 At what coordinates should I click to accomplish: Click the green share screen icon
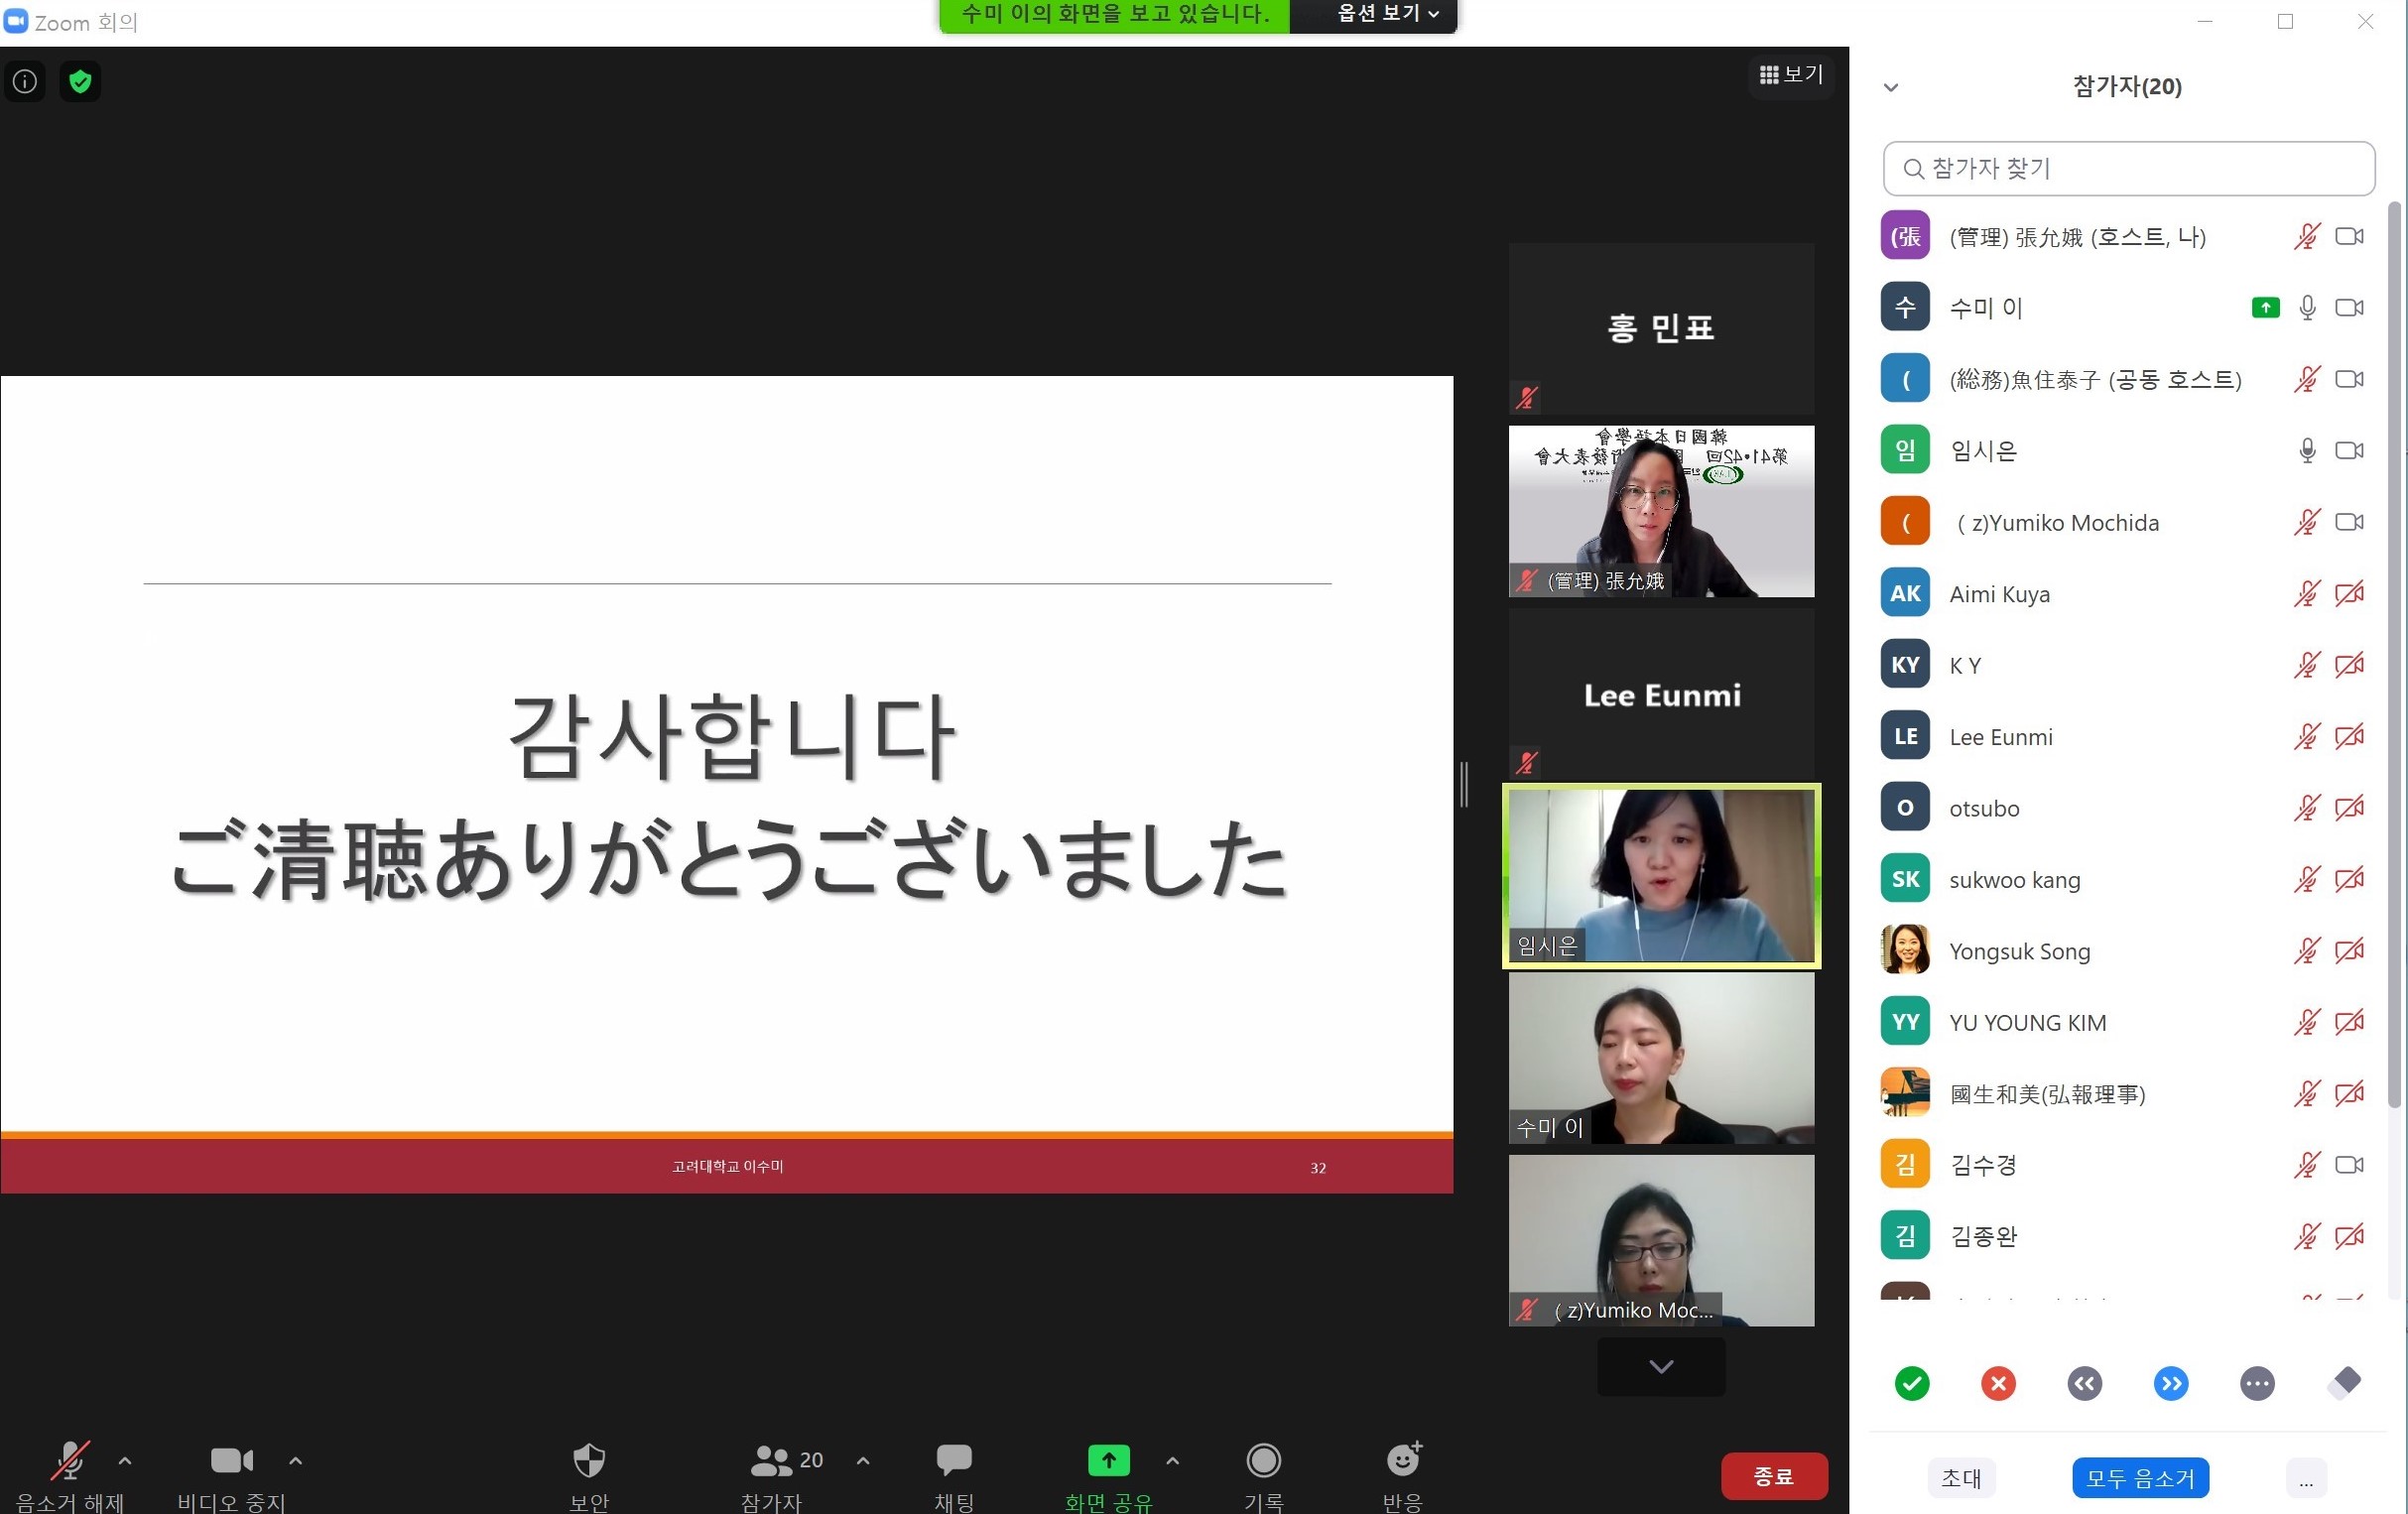(1108, 1461)
